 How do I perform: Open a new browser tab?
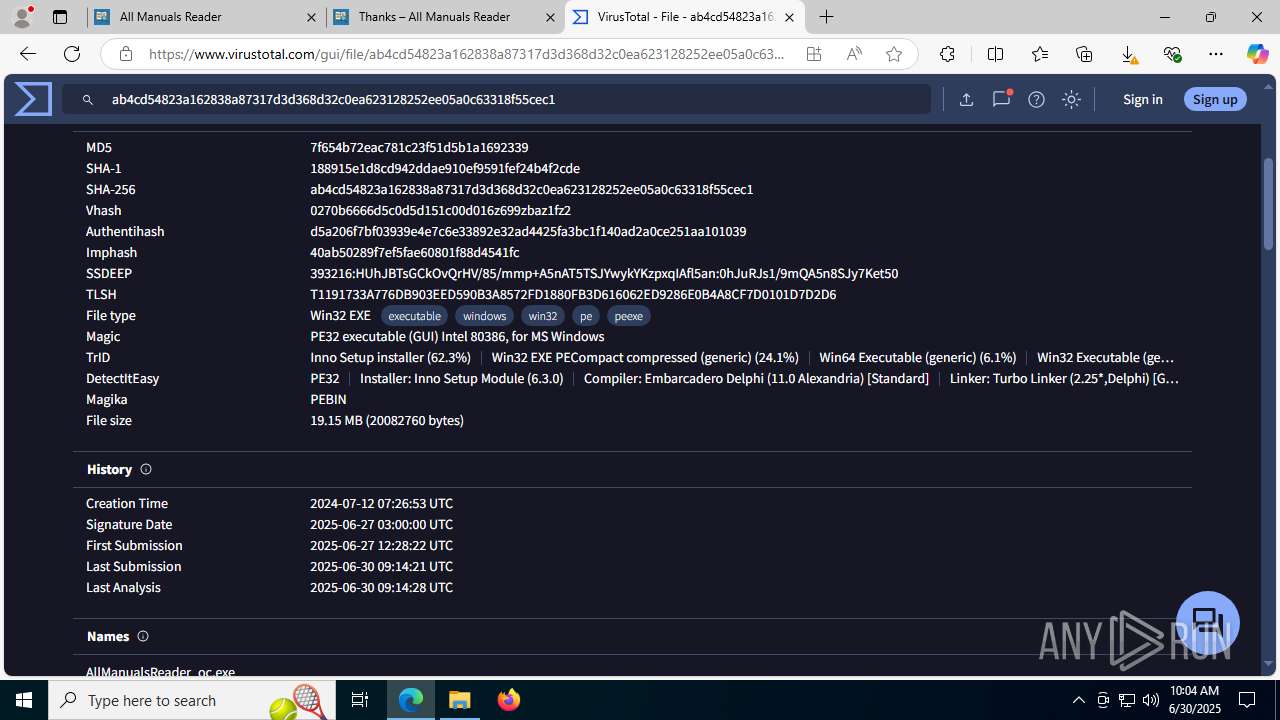pyautogui.click(x=826, y=17)
